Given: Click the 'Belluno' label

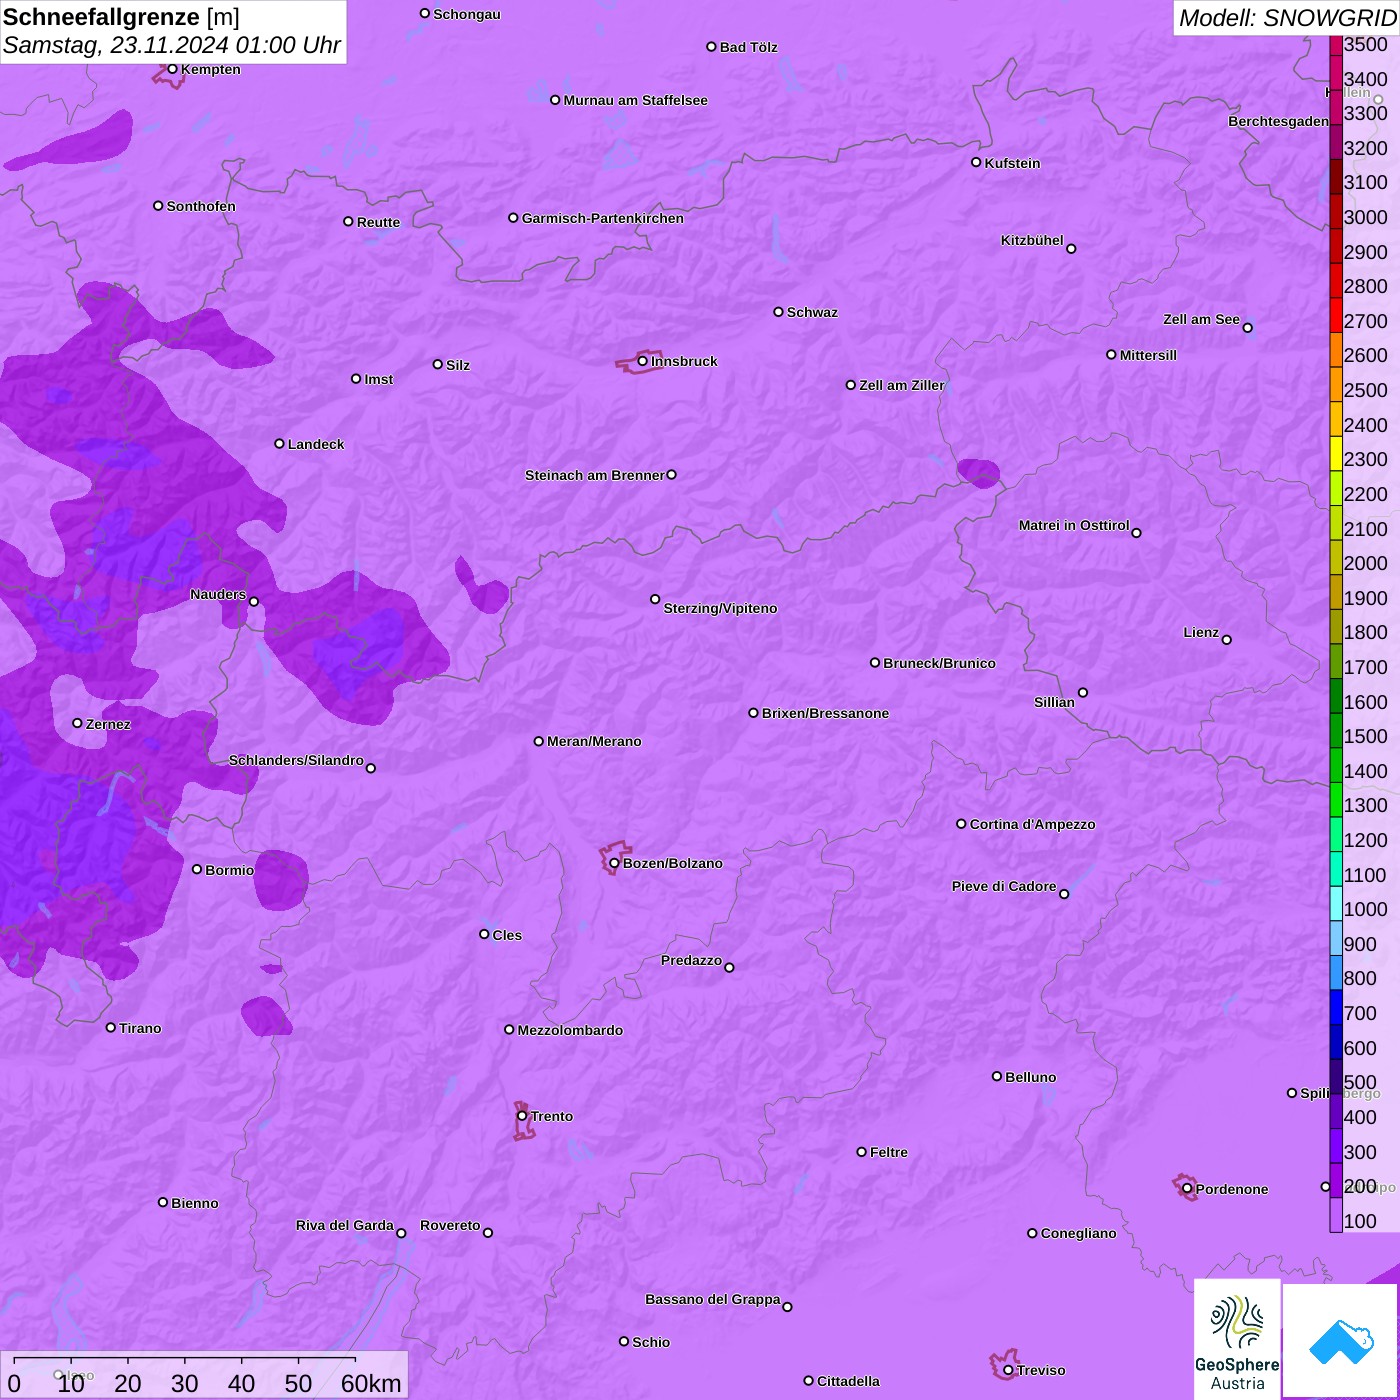Looking at the screenshot, I should (x=1030, y=1077).
